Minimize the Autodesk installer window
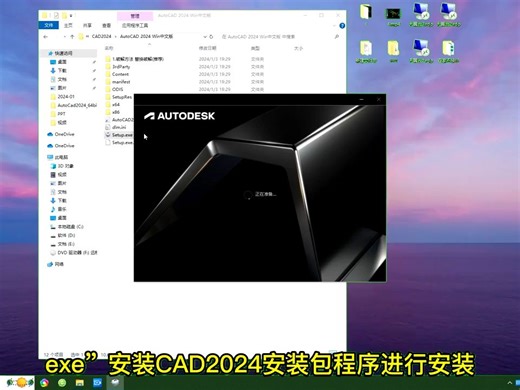The height and width of the screenshot is (390, 520). click(x=362, y=99)
